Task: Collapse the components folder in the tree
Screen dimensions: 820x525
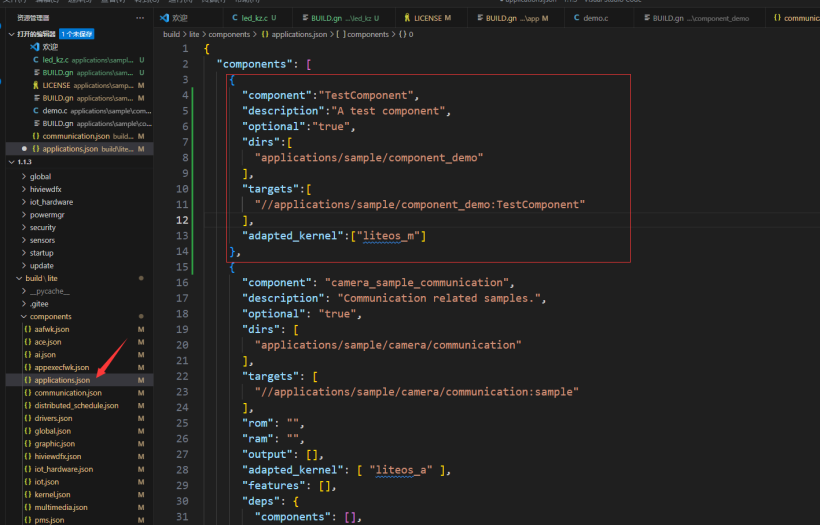Action: point(24,316)
